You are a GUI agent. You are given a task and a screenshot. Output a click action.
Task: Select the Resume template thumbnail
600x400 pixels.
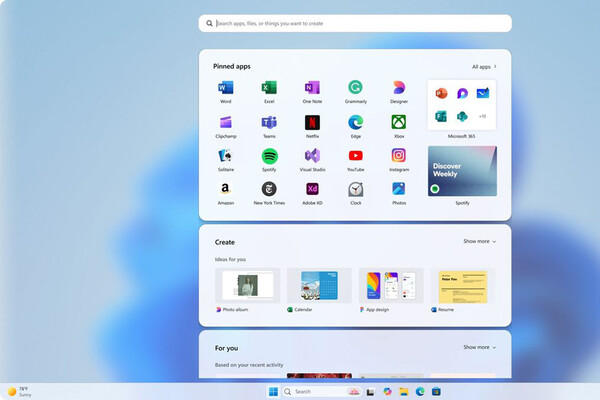pyautogui.click(x=463, y=285)
